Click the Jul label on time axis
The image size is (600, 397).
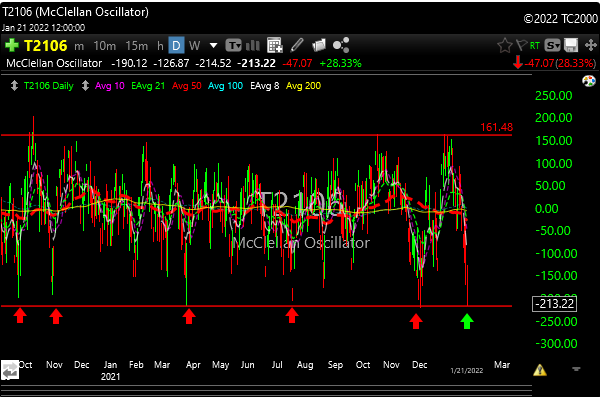pyautogui.click(x=277, y=365)
